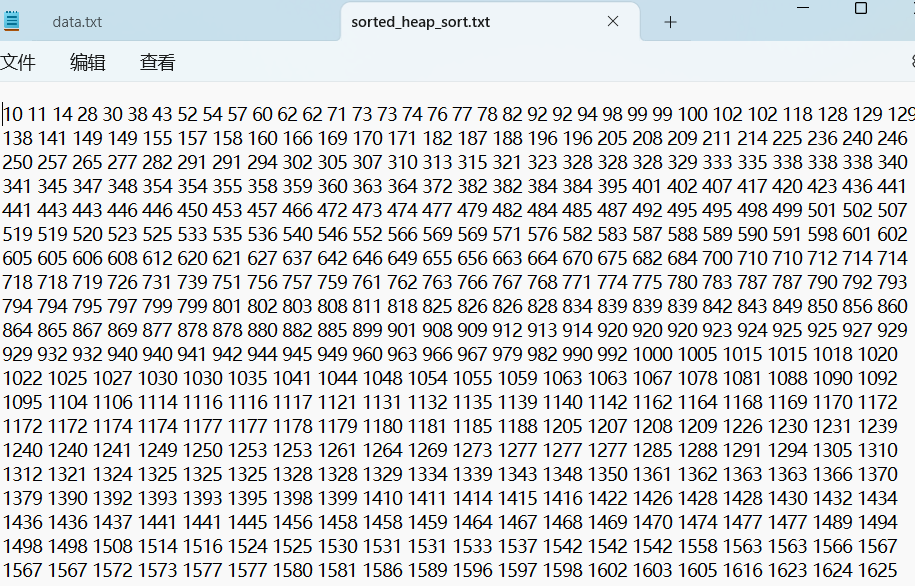Open the 文件 (File) menu

[18, 63]
